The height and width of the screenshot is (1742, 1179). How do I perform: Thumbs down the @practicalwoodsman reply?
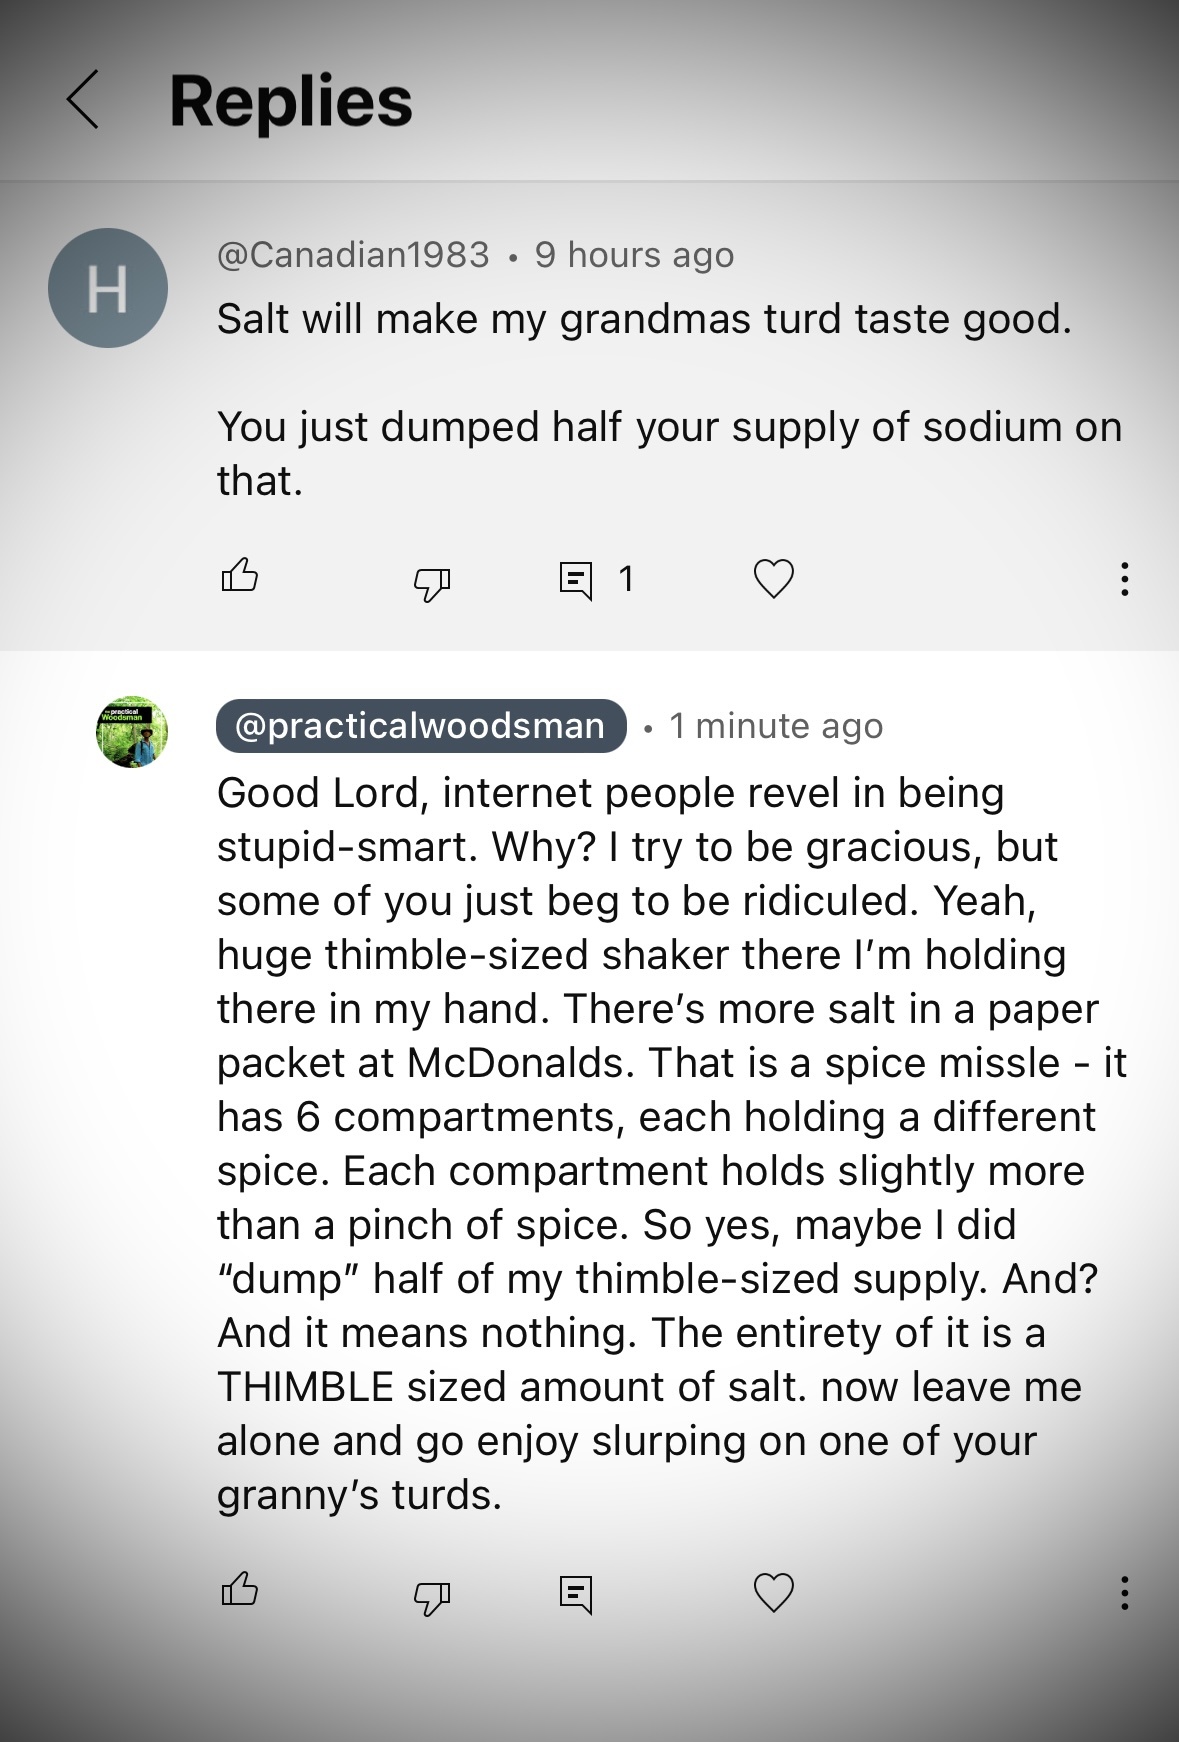(x=432, y=1596)
